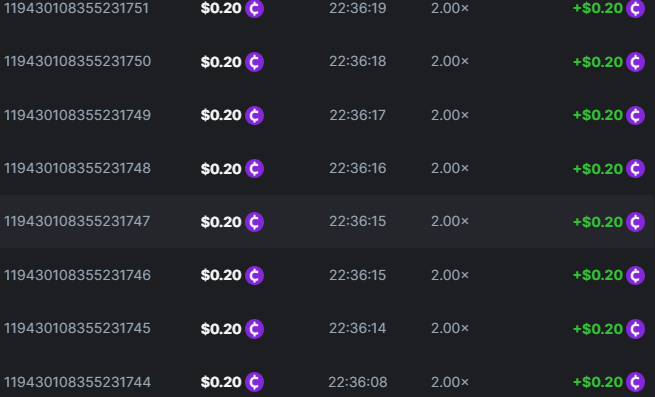Click 2.00× multiplier in the 22:36:17 row

tap(450, 115)
